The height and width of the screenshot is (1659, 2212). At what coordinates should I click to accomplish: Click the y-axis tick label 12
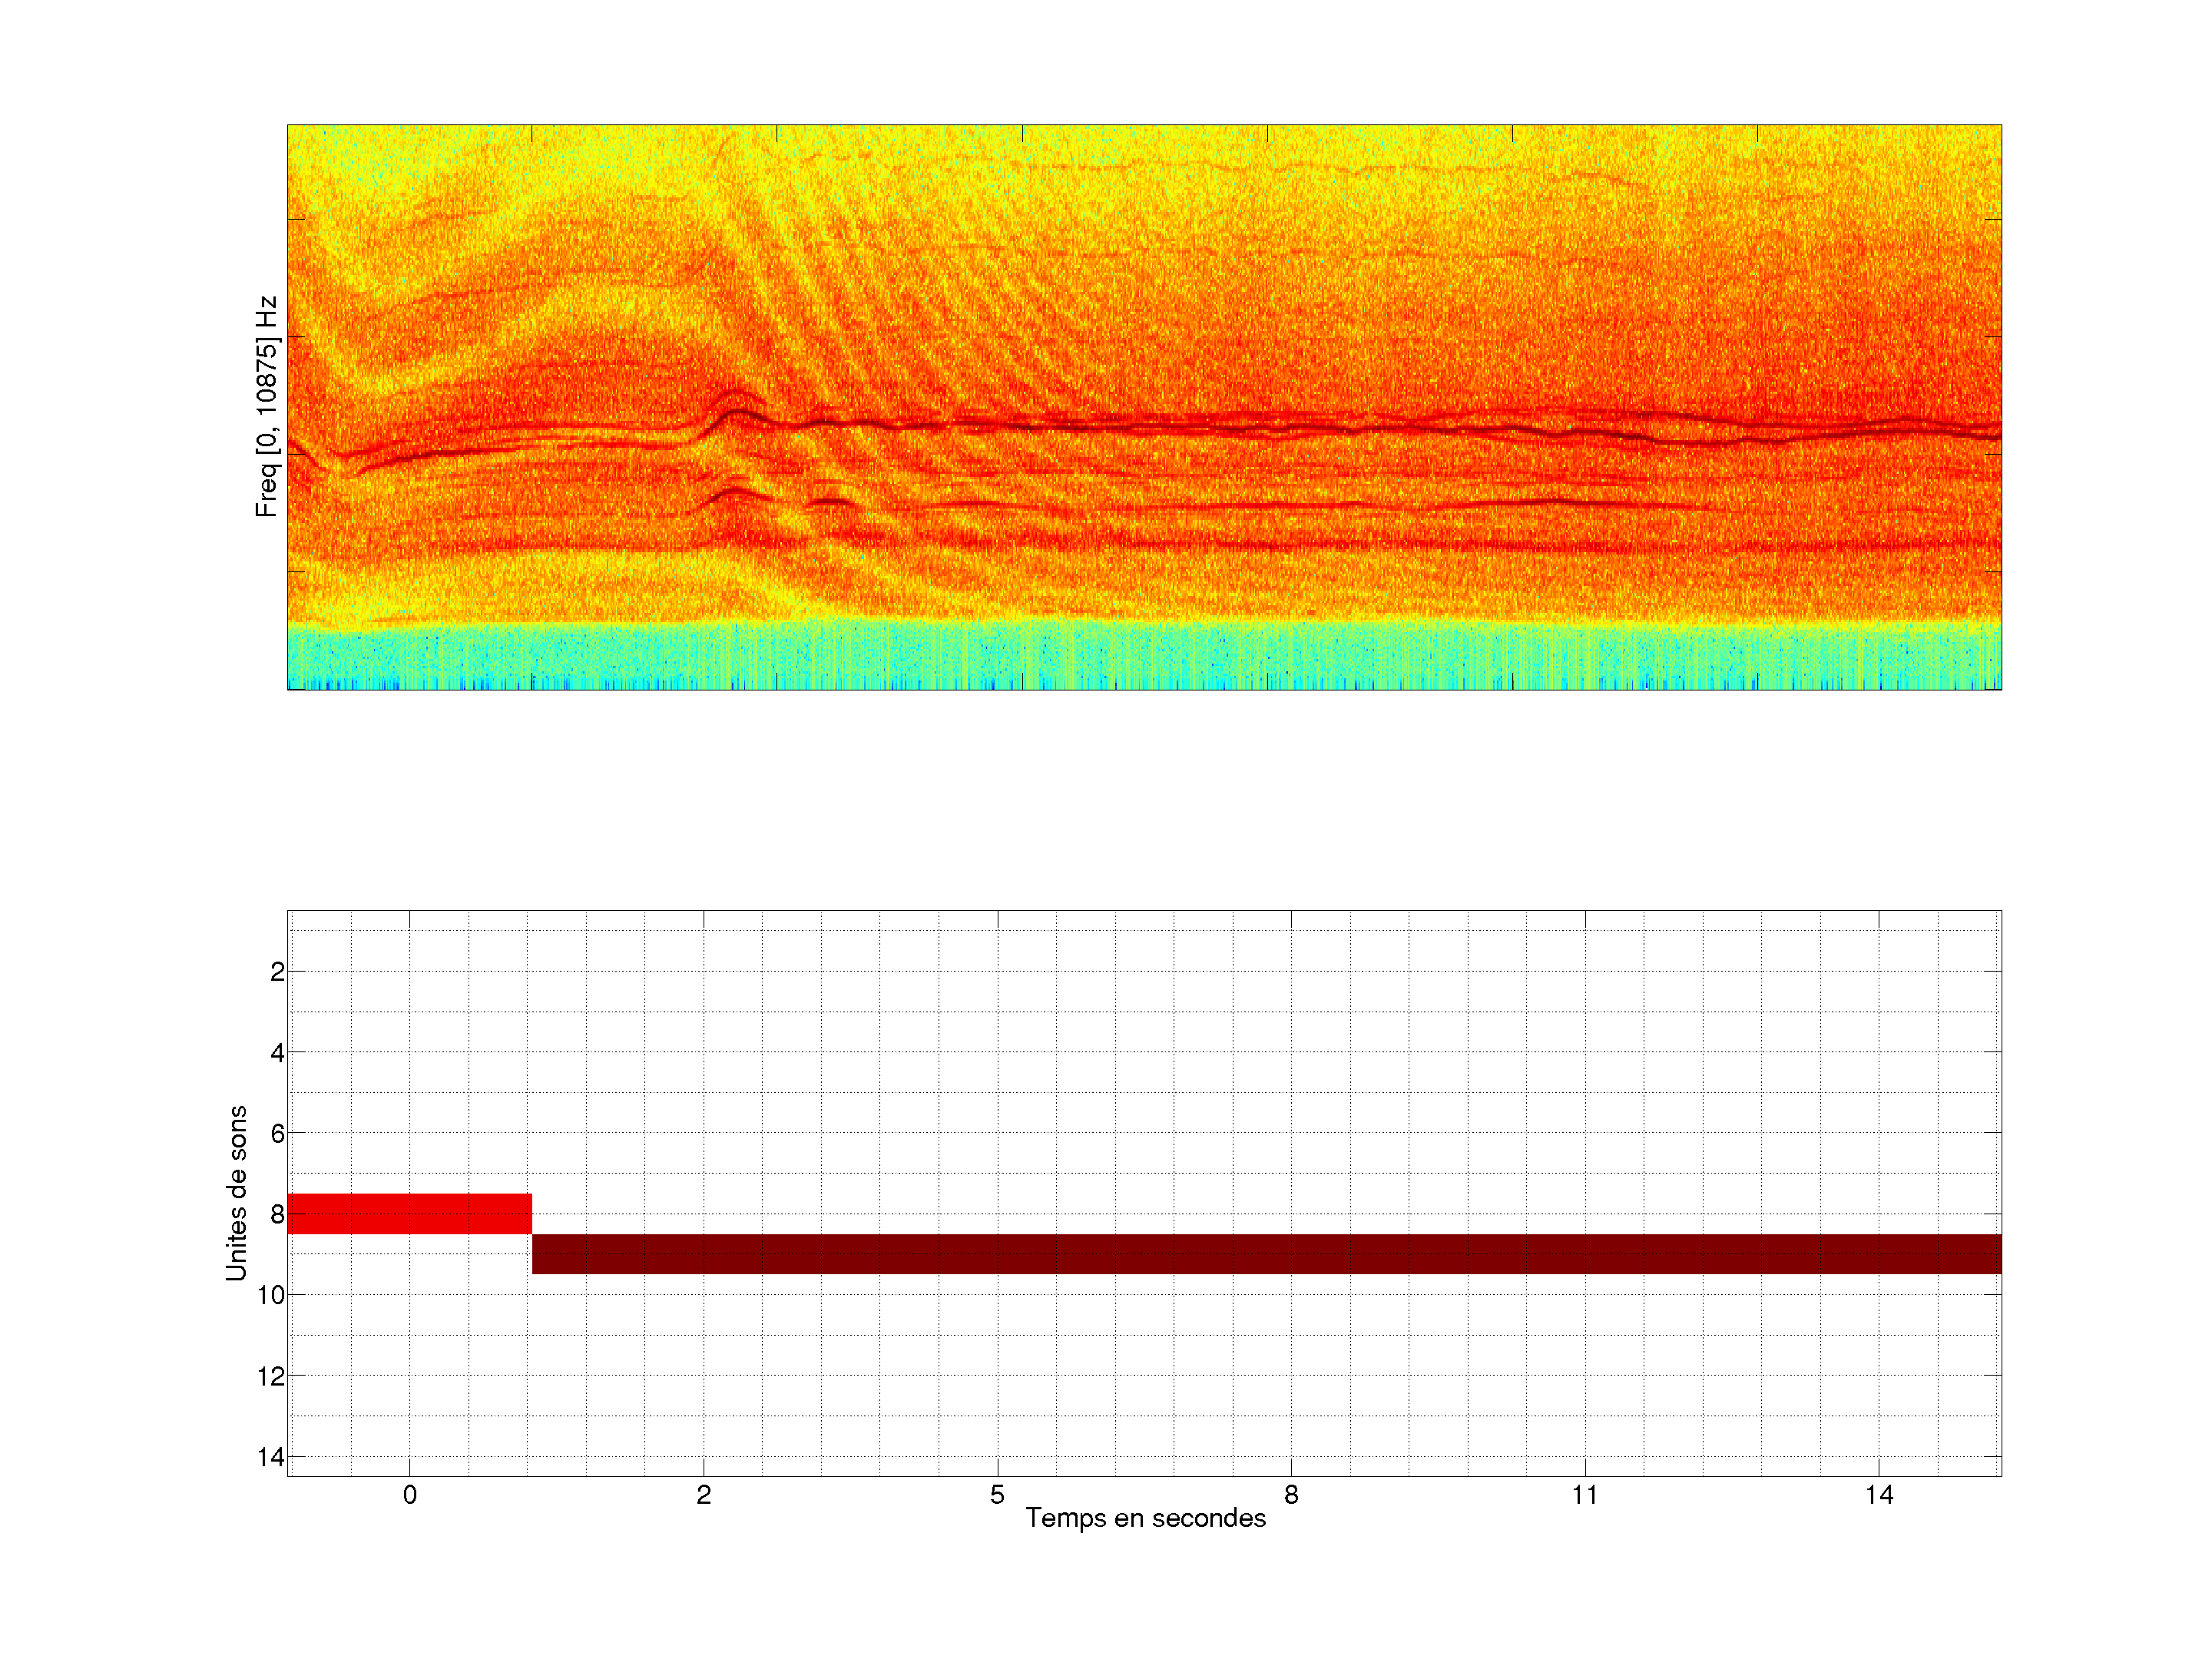coord(271,1376)
